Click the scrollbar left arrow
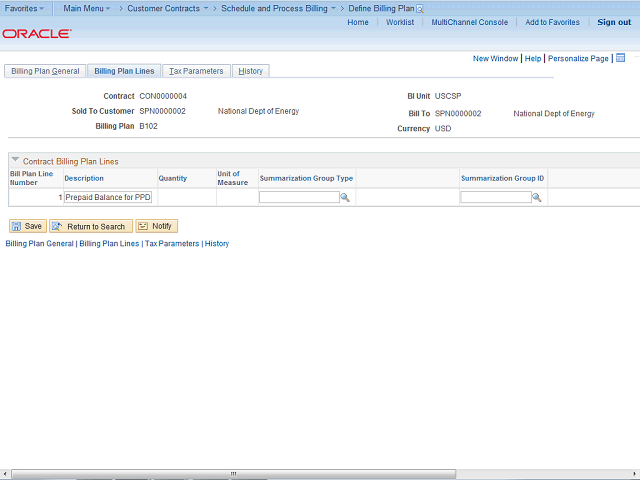The image size is (640, 480). tap(4, 474)
